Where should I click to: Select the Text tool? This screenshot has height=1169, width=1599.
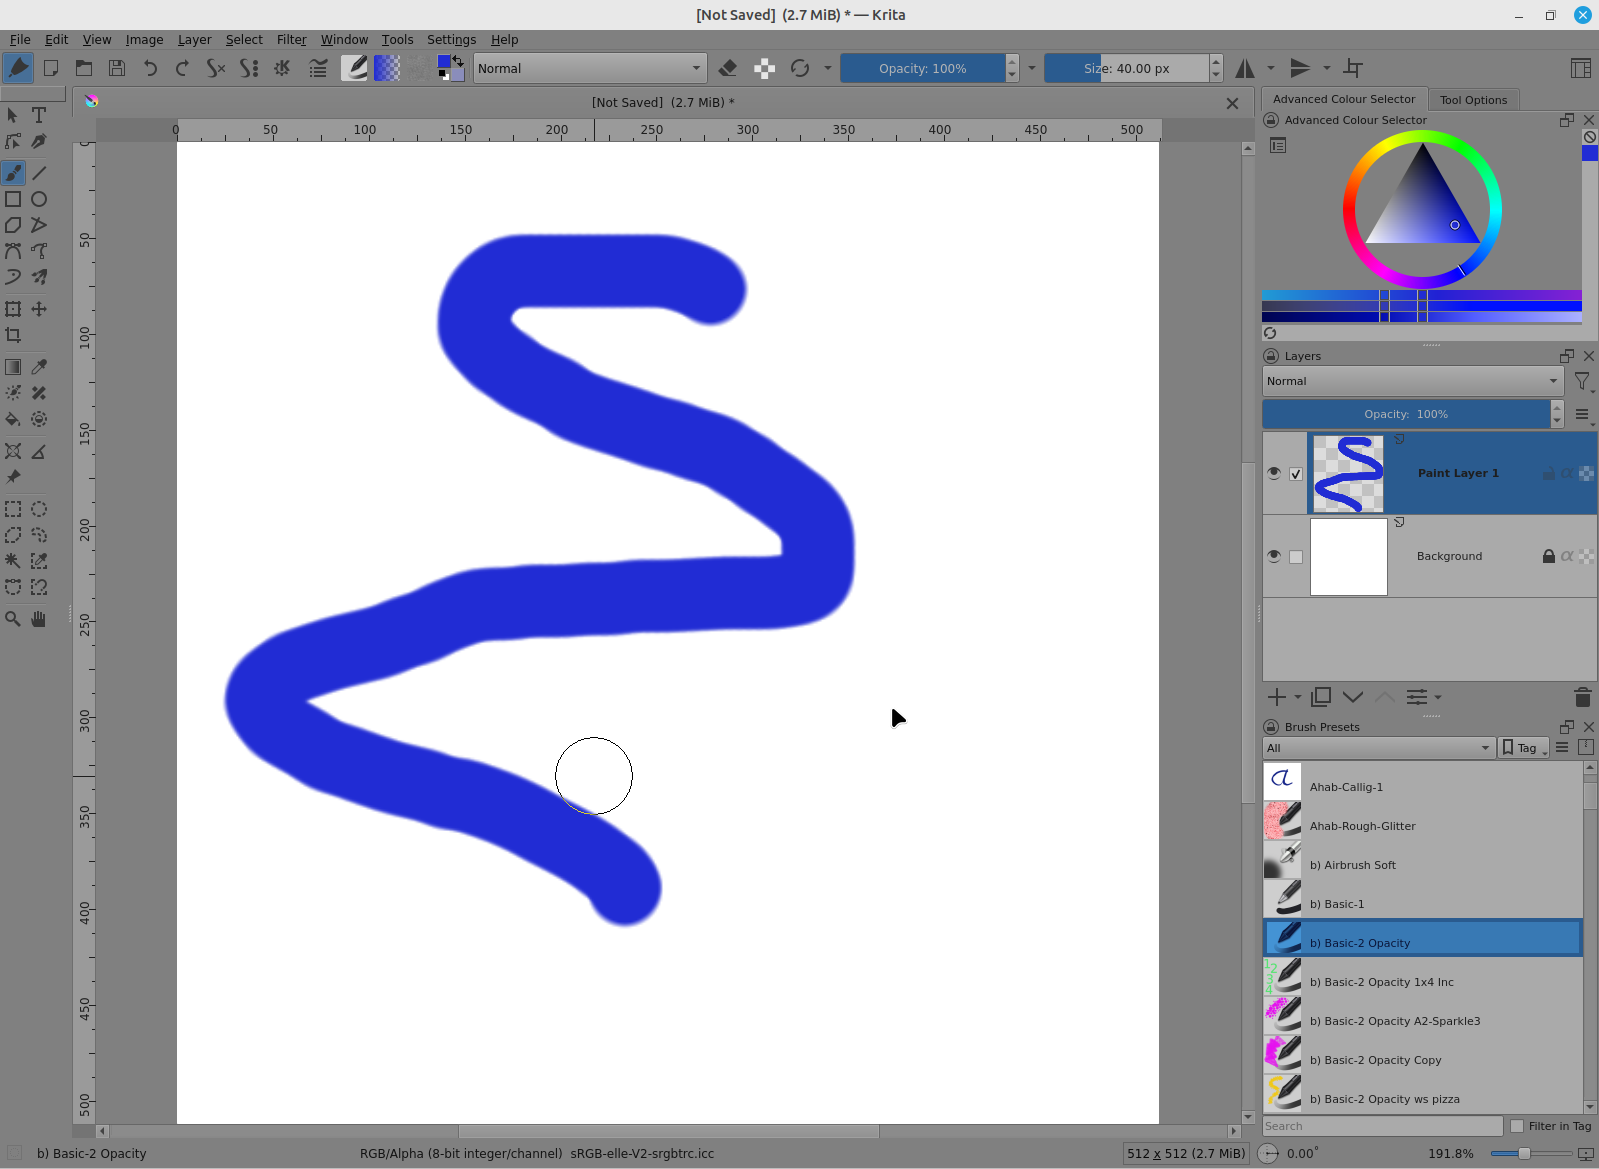coord(39,115)
